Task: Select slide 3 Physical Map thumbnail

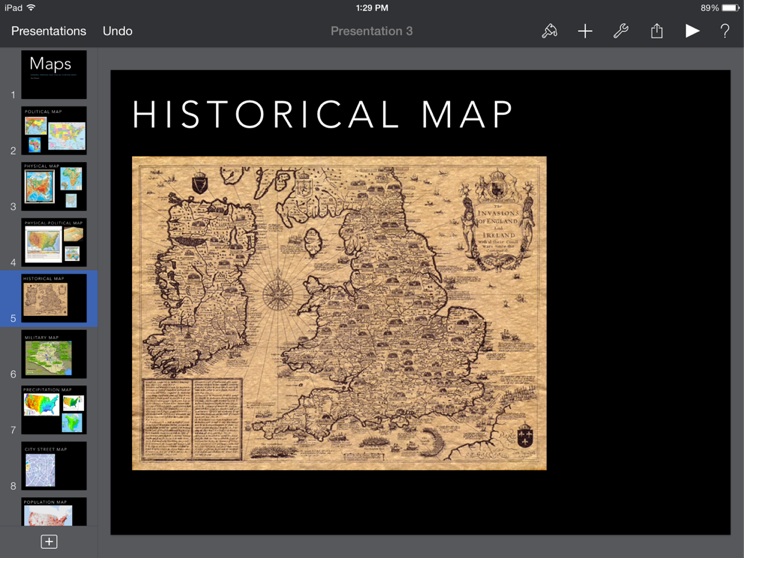Action: (x=54, y=186)
